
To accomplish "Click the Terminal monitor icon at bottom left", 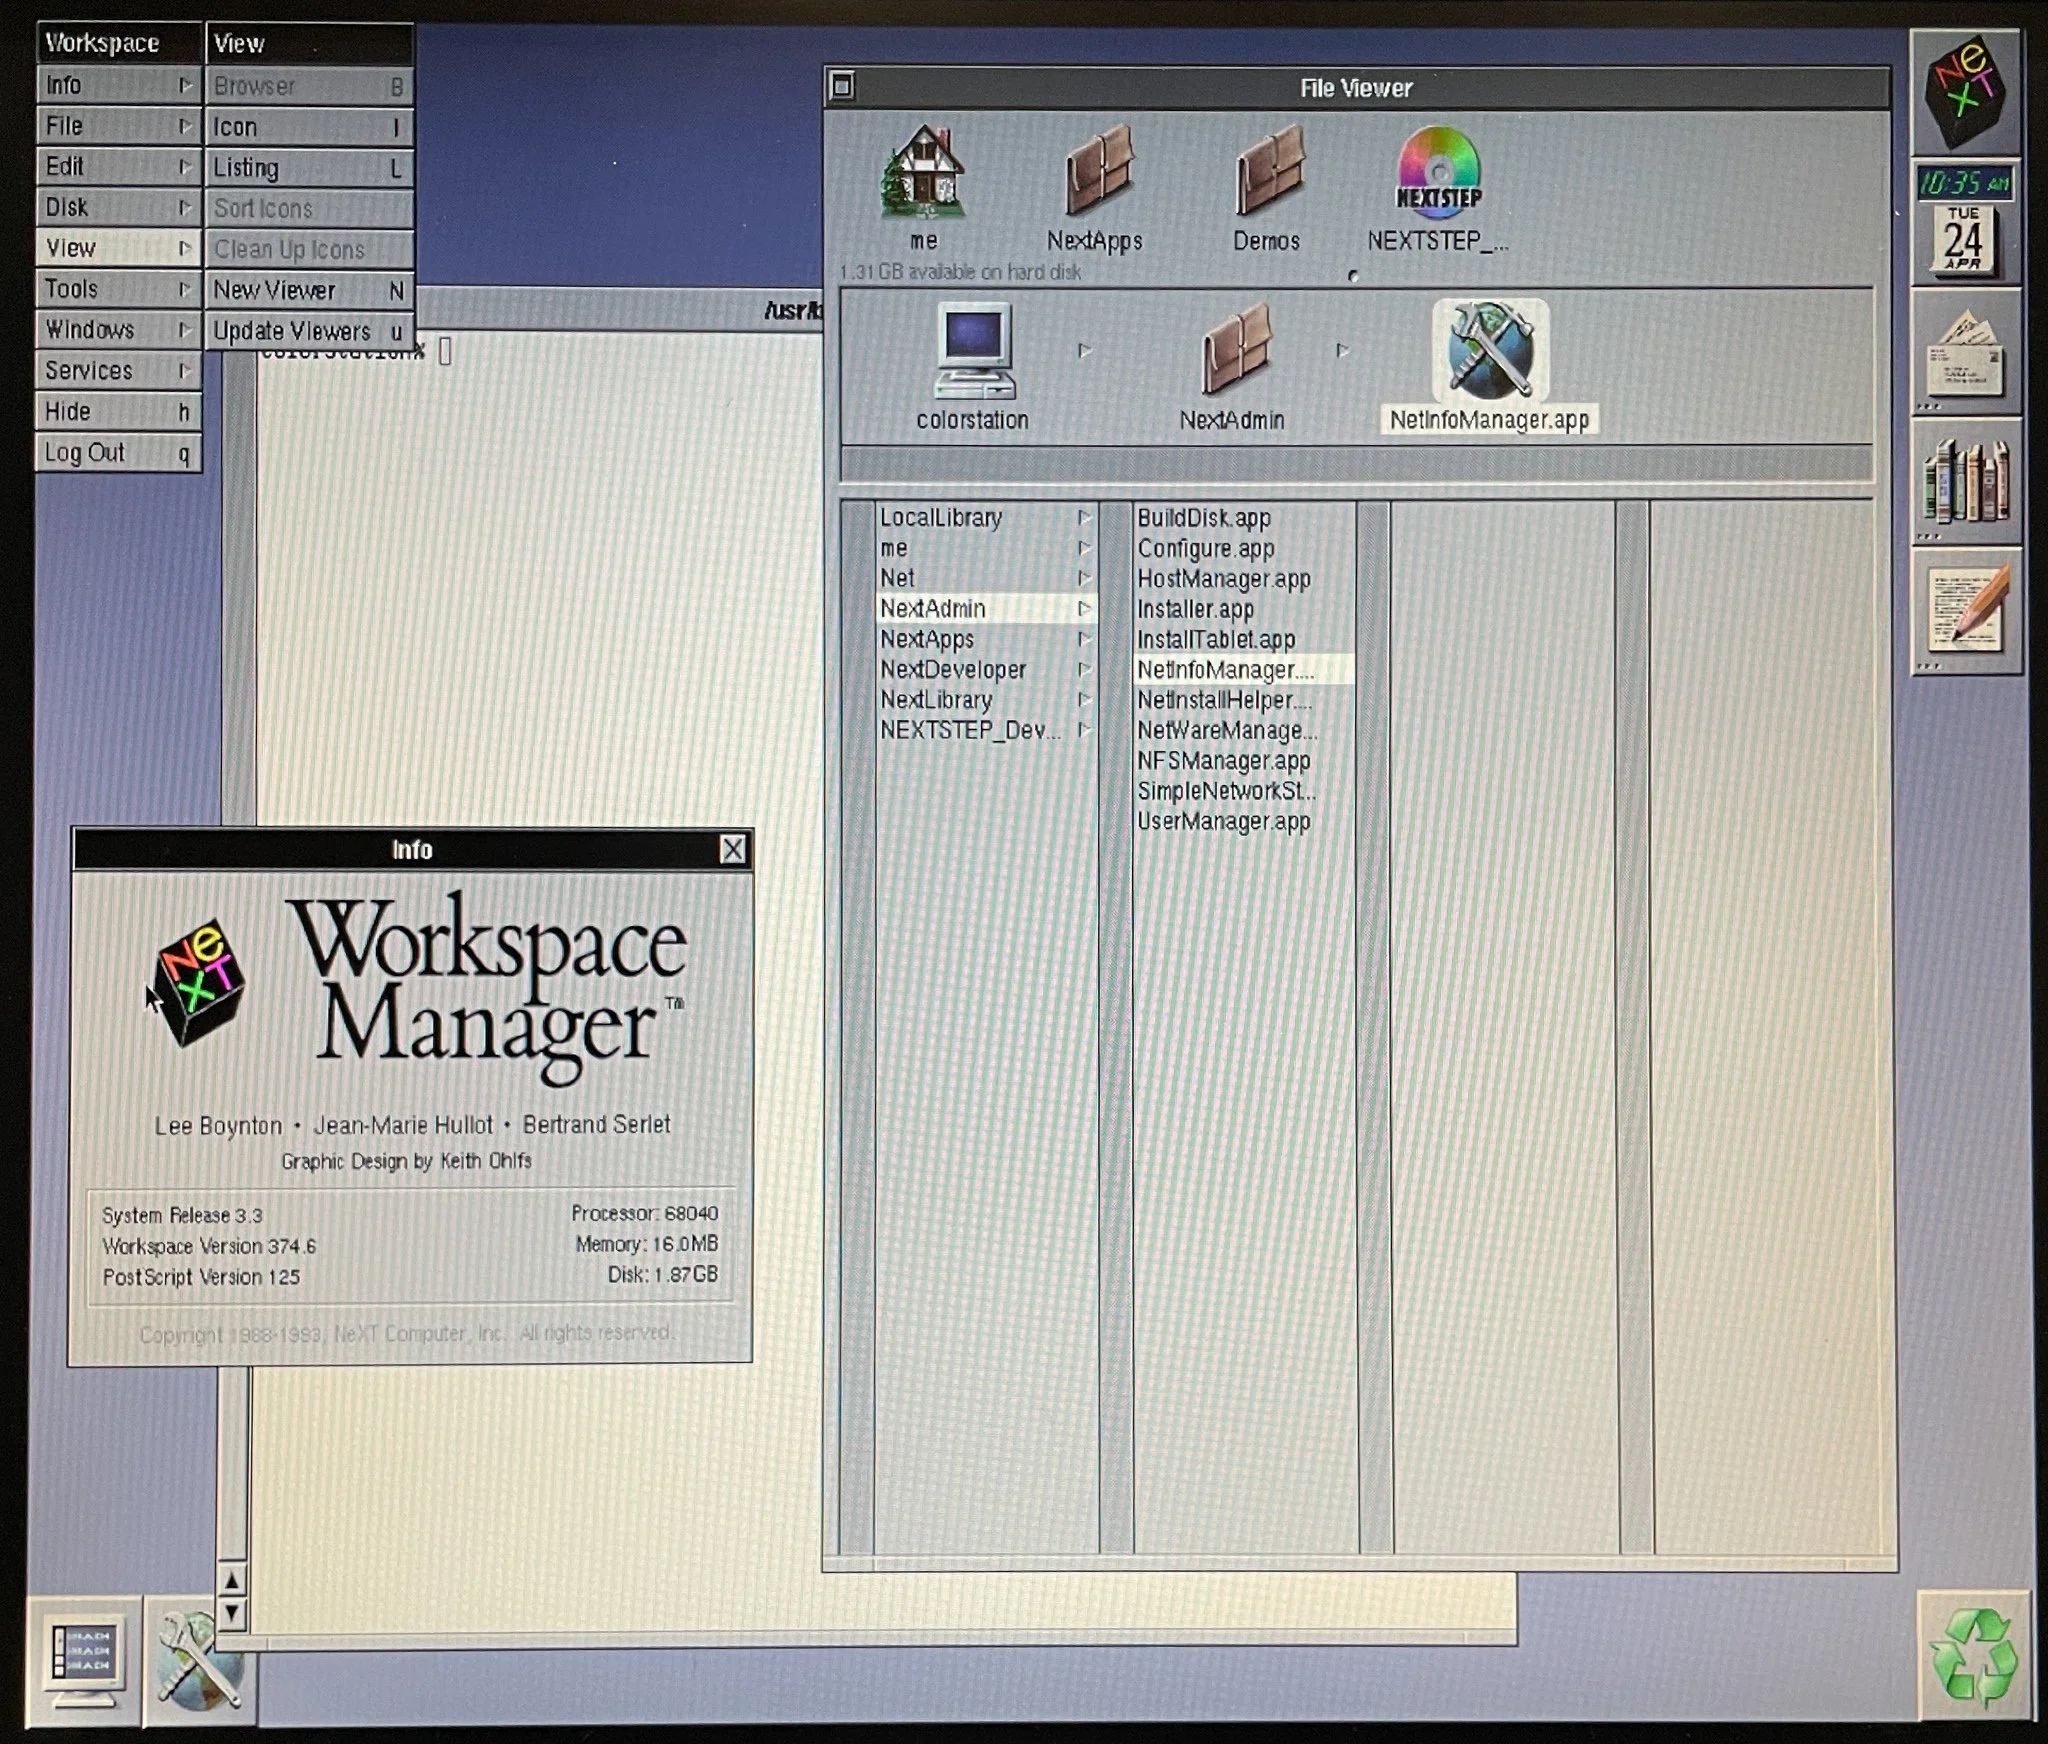I will 84,1659.
